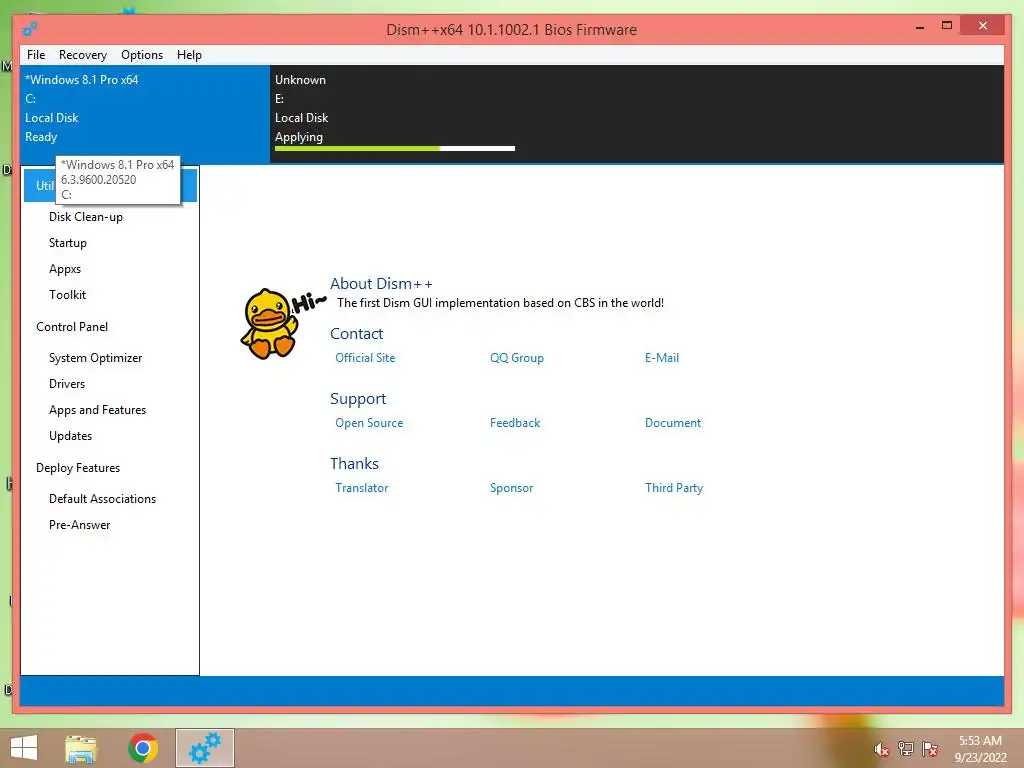
Task: Click the Open Source link
Action: click(x=369, y=423)
